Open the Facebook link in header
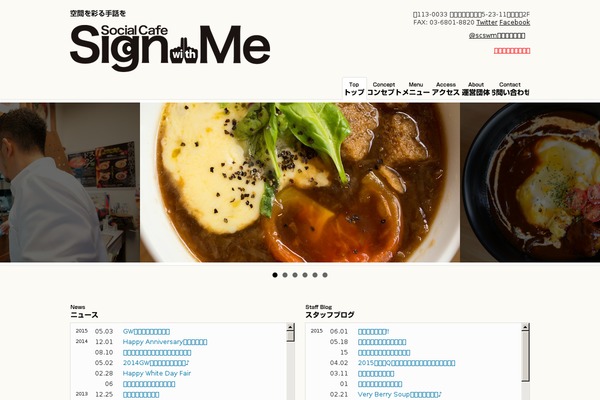The width and height of the screenshot is (600, 400). click(x=515, y=23)
